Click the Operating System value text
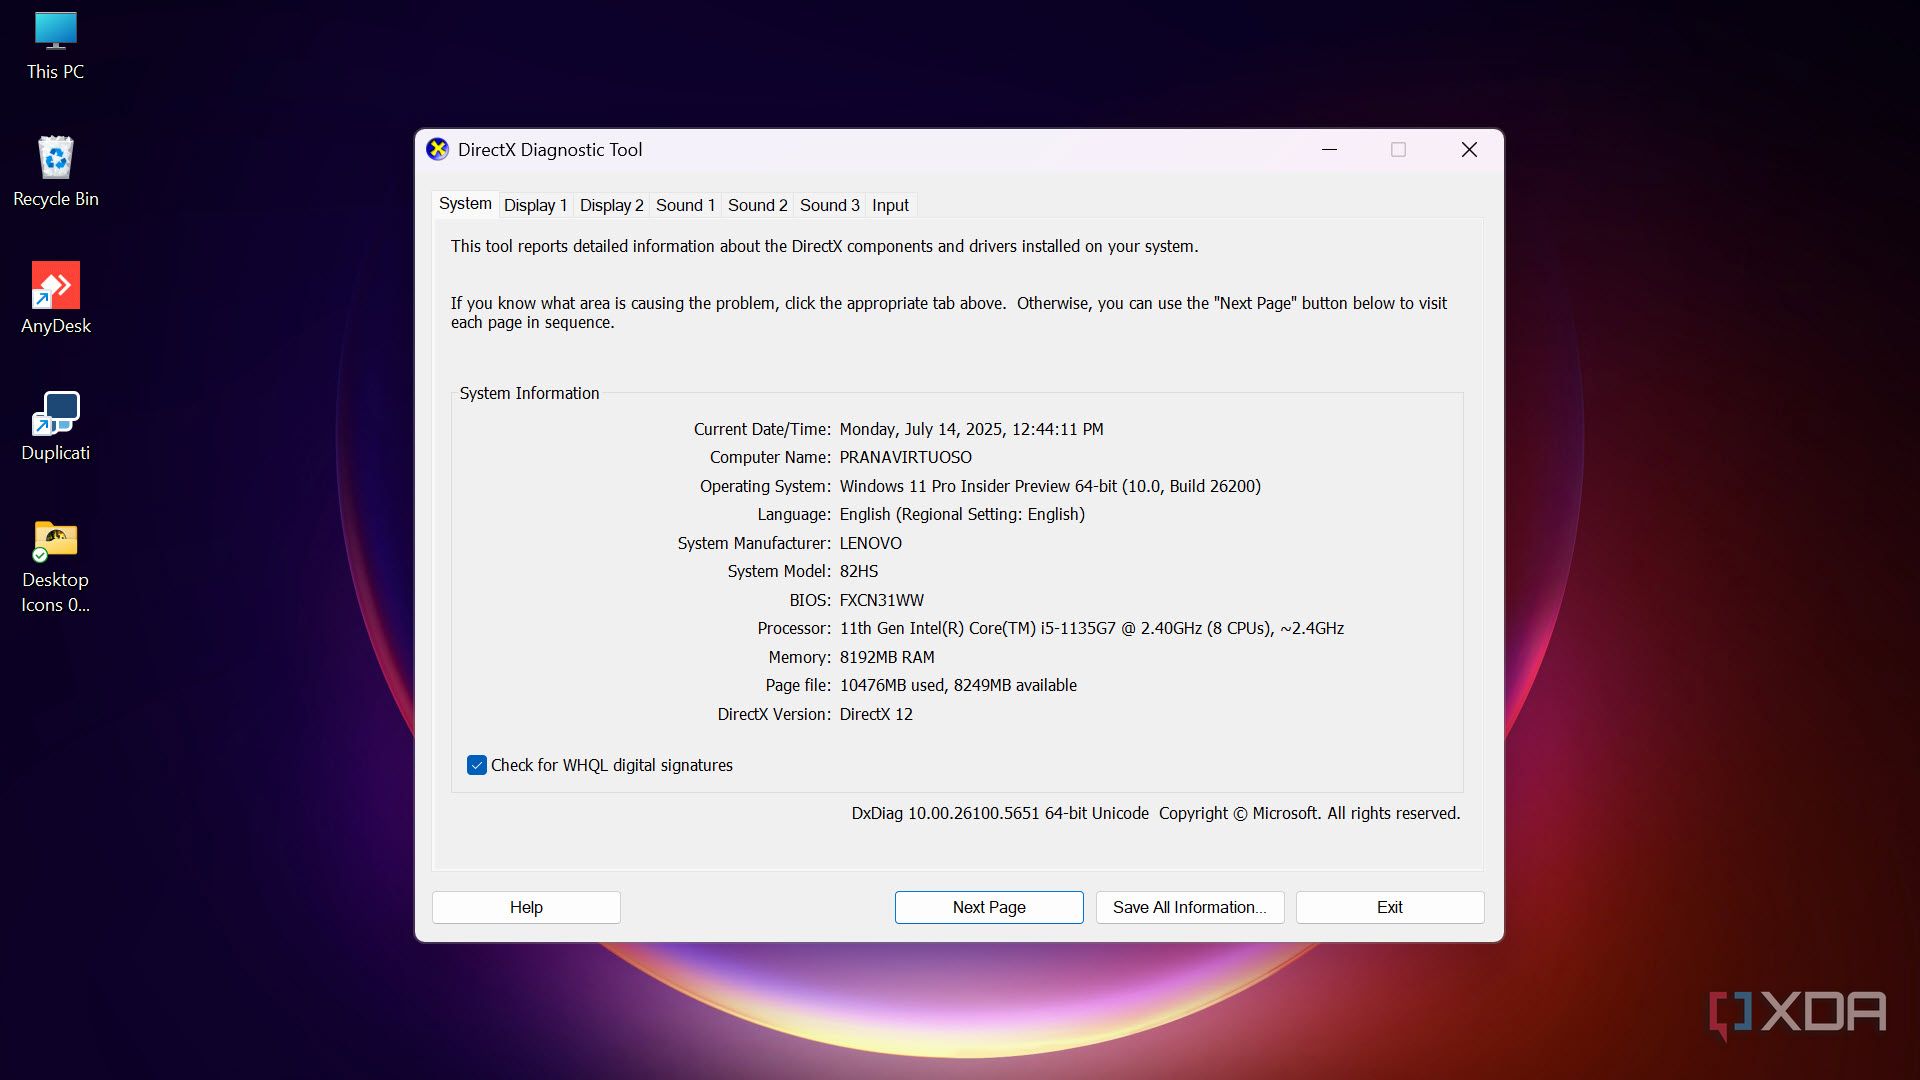This screenshot has width=1920, height=1080. pos(1050,486)
